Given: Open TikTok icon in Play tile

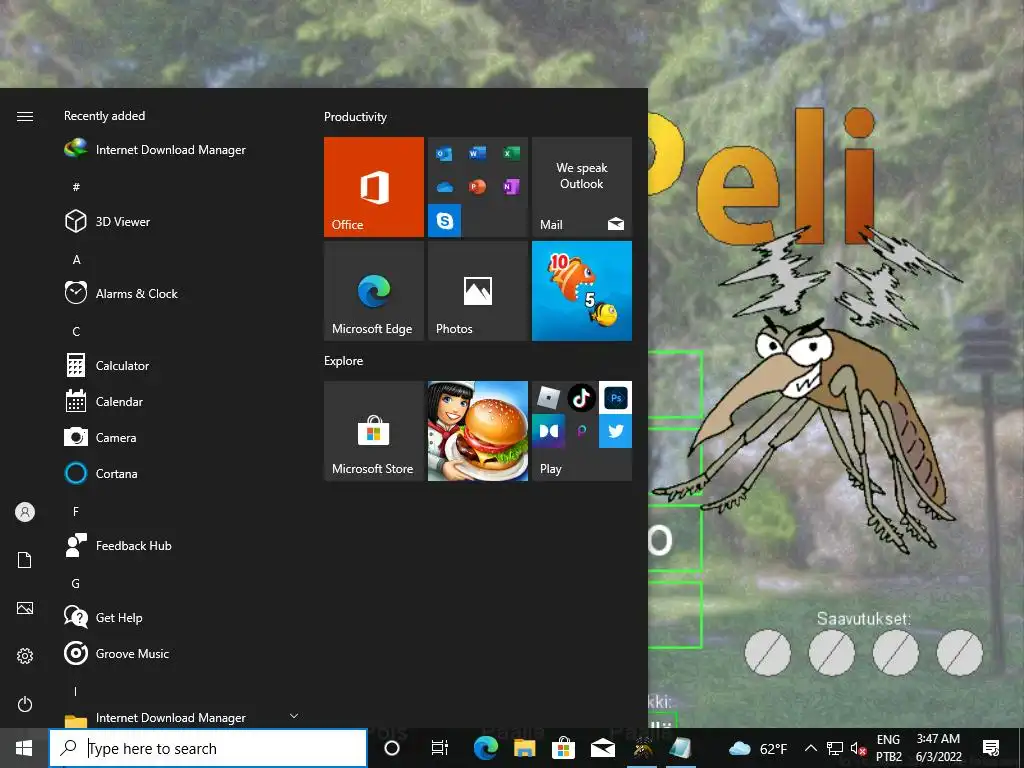Looking at the screenshot, I should pyautogui.click(x=582, y=398).
